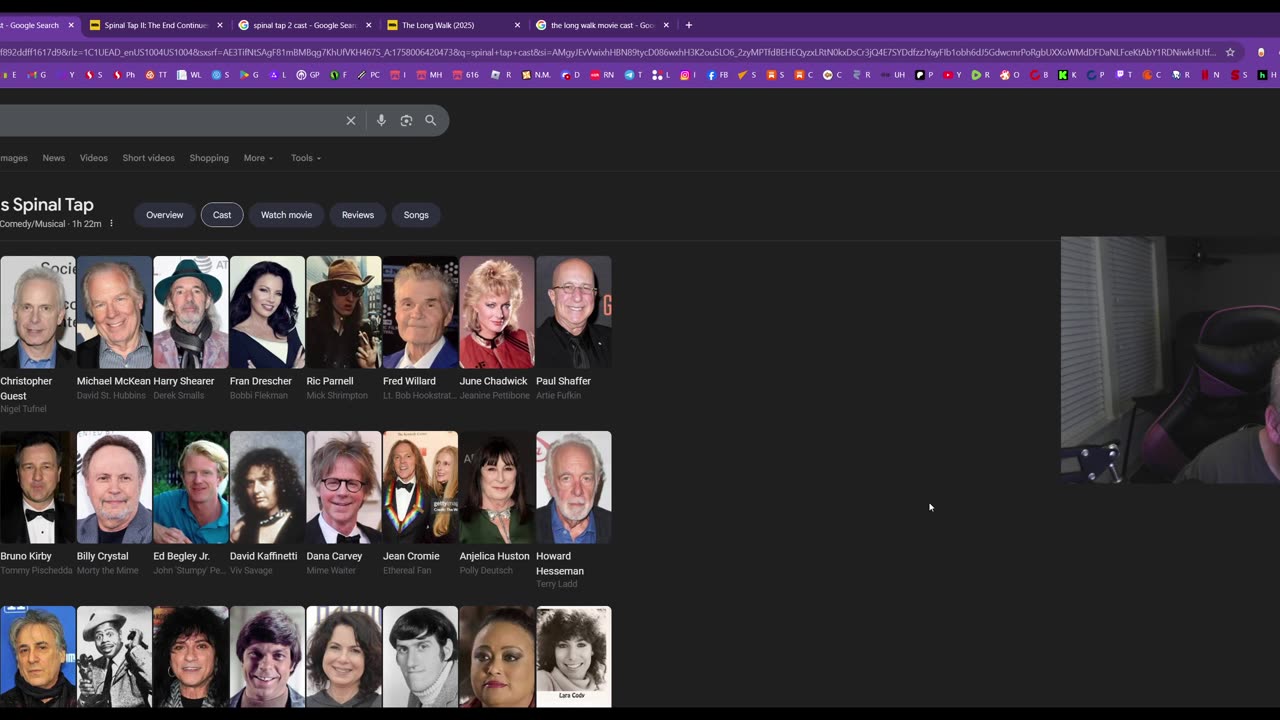
Task: Start voice search with the microphone icon
Action: click(381, 120)
